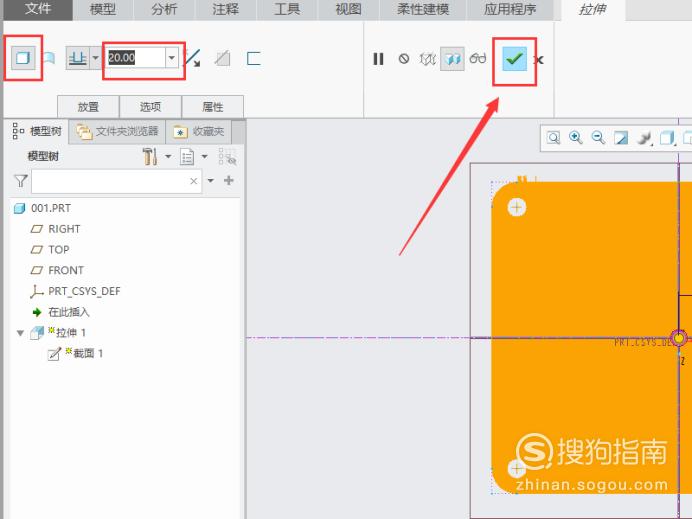Click the plus add search icon
Image resolution: width=692 pixels, height=519 pixels.
(x=229, y=180)
